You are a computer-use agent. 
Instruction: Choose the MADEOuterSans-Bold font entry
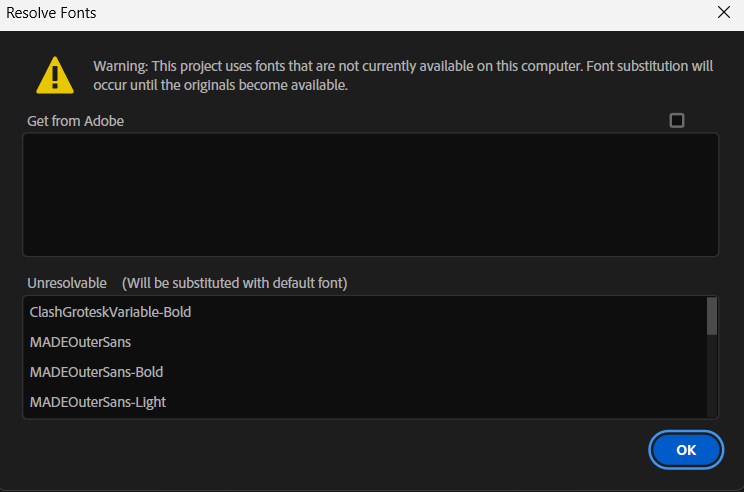click(96, 372)
